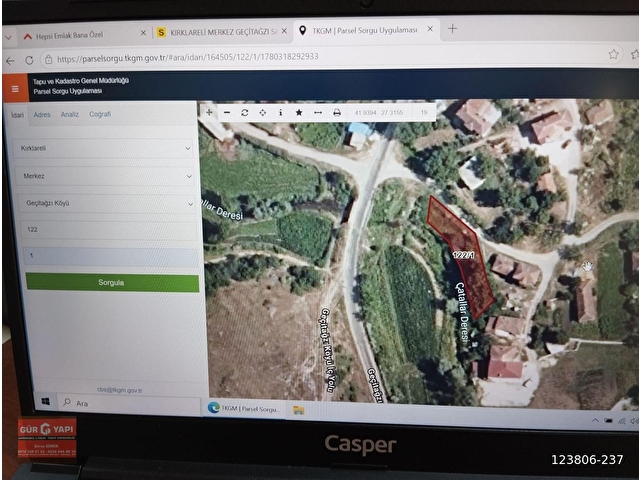The image size is (640, 480).
Task: Activate the locate crosshair tool on the map toolbar
Action: coord(262,113)
